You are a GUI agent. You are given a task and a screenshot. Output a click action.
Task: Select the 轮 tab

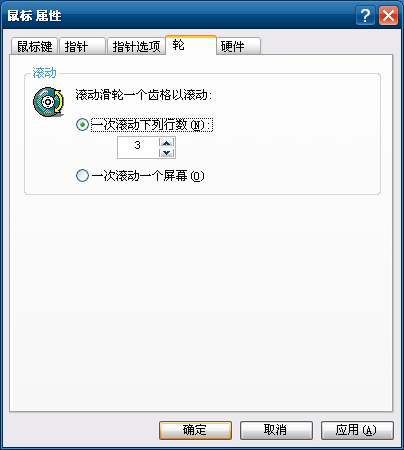click(191, 45)
